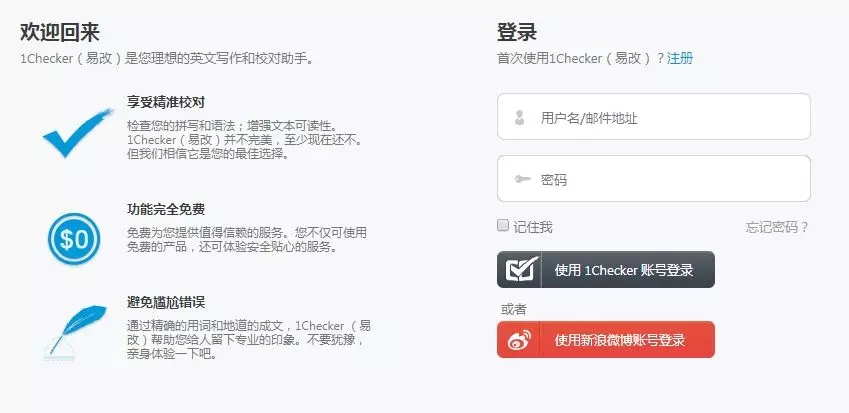849x413 pixels.
Task: Click the blue feather quill icon
Action: 74,332
